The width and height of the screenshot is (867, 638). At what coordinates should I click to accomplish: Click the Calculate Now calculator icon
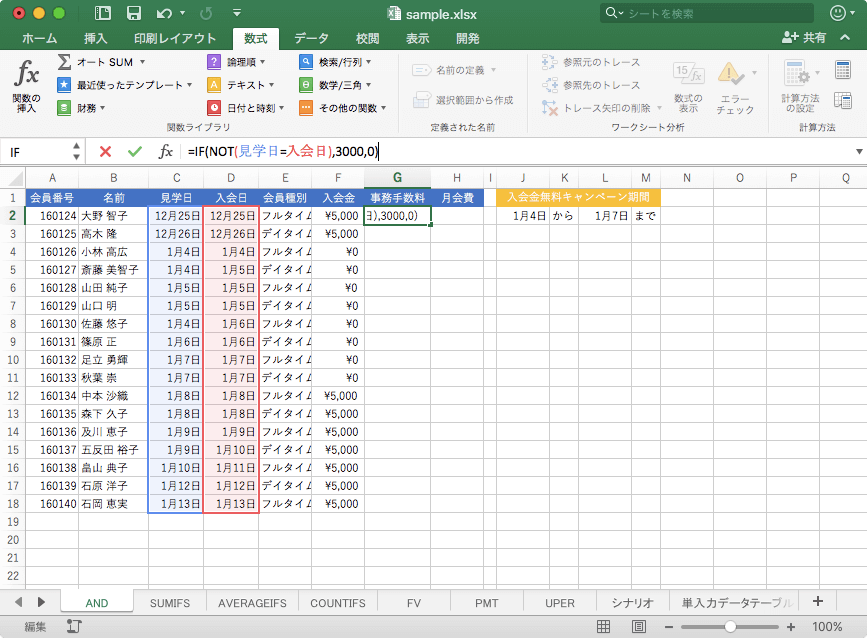pyautogui.click(x=843, y=70)
